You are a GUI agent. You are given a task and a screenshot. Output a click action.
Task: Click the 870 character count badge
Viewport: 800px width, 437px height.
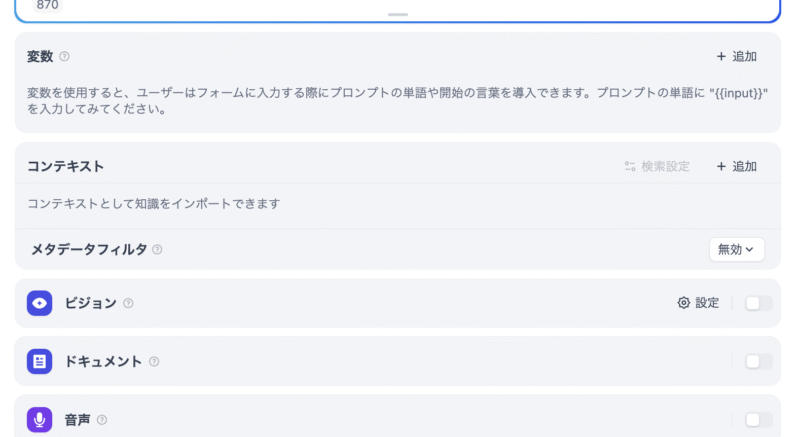46,5
